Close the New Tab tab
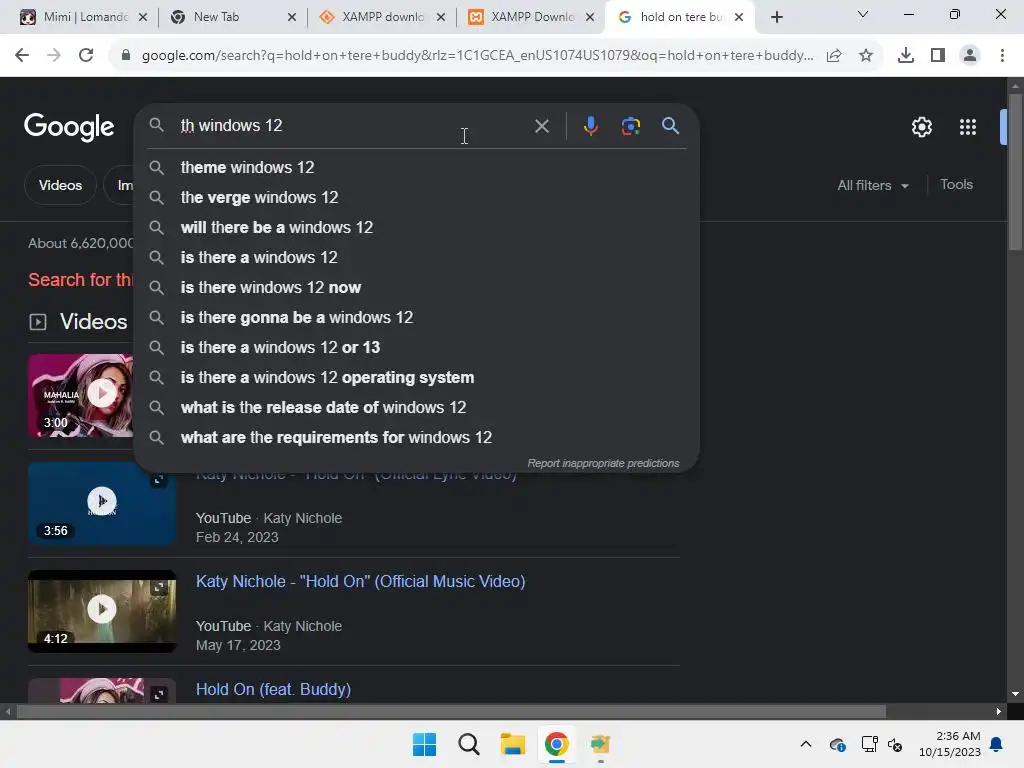Image resolution: width=1024 pixels, height=768 pixels. coord(292,17)
